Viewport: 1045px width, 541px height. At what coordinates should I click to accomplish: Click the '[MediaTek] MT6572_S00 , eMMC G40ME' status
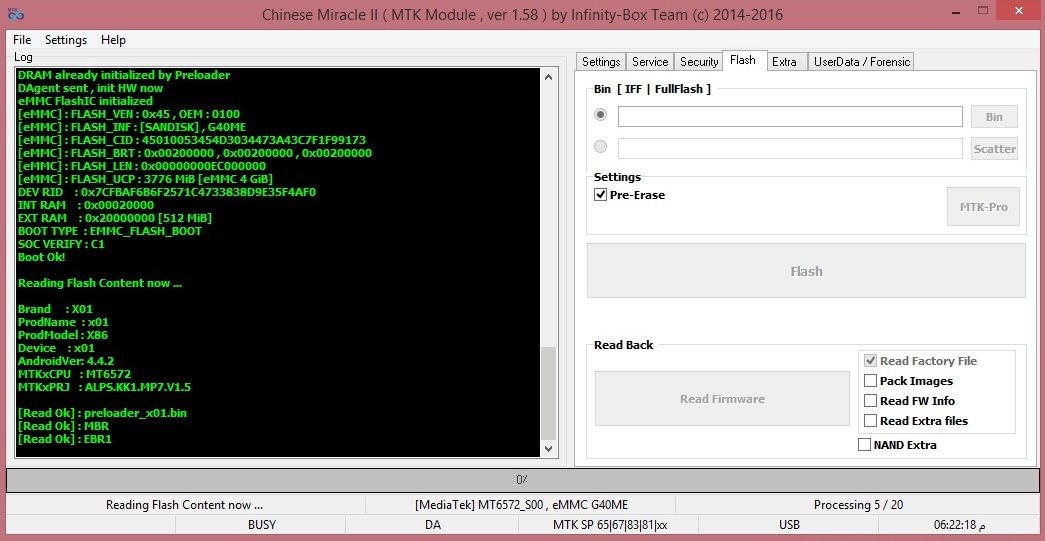pyautogui.click(x=521, y=505)
